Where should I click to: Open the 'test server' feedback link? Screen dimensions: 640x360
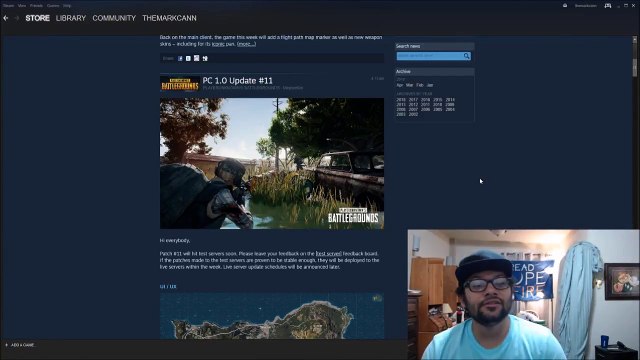[329, 253]
